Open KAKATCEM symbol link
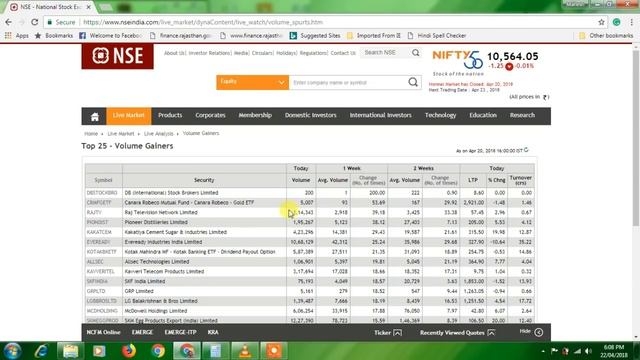 [99, 232]
